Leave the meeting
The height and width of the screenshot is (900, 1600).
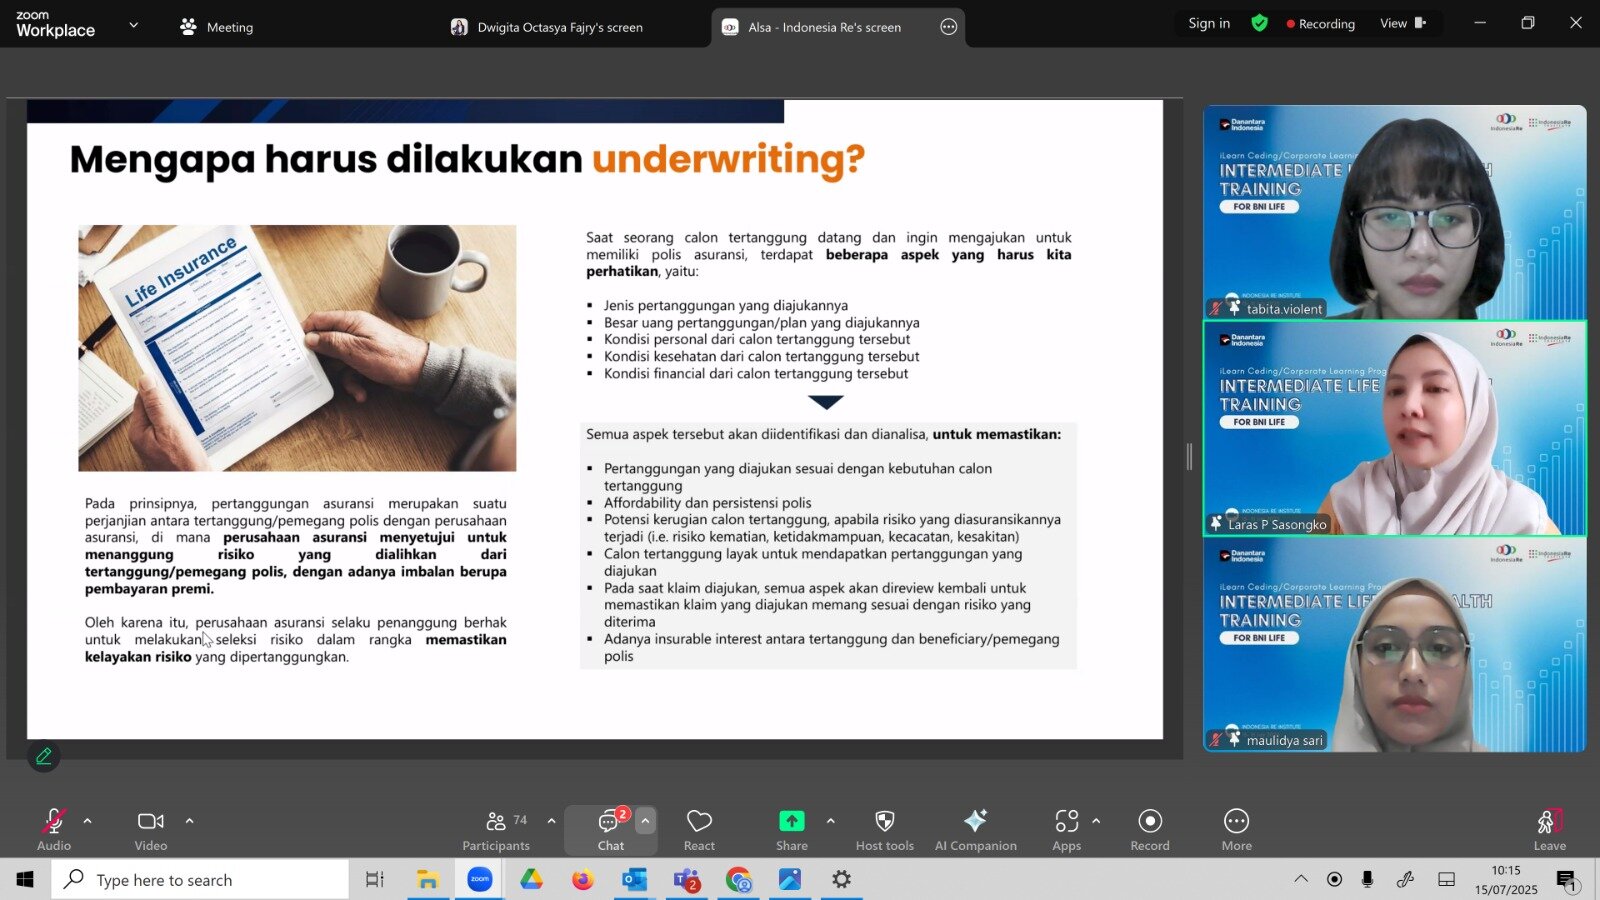coord(1550,830)
